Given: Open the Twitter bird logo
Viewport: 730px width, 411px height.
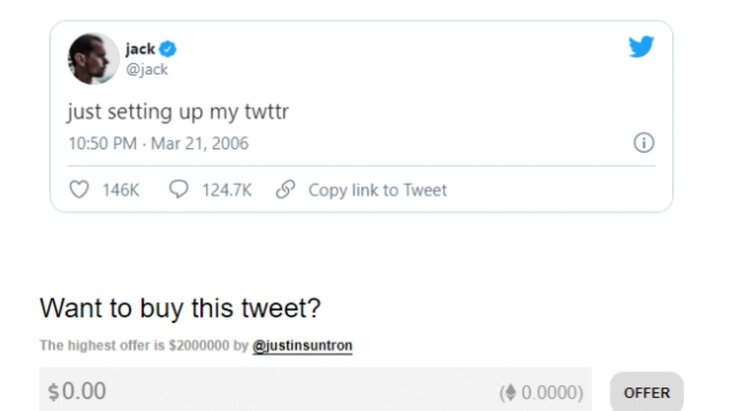Looking at the screenshot, I should click(x=642, y=47).
